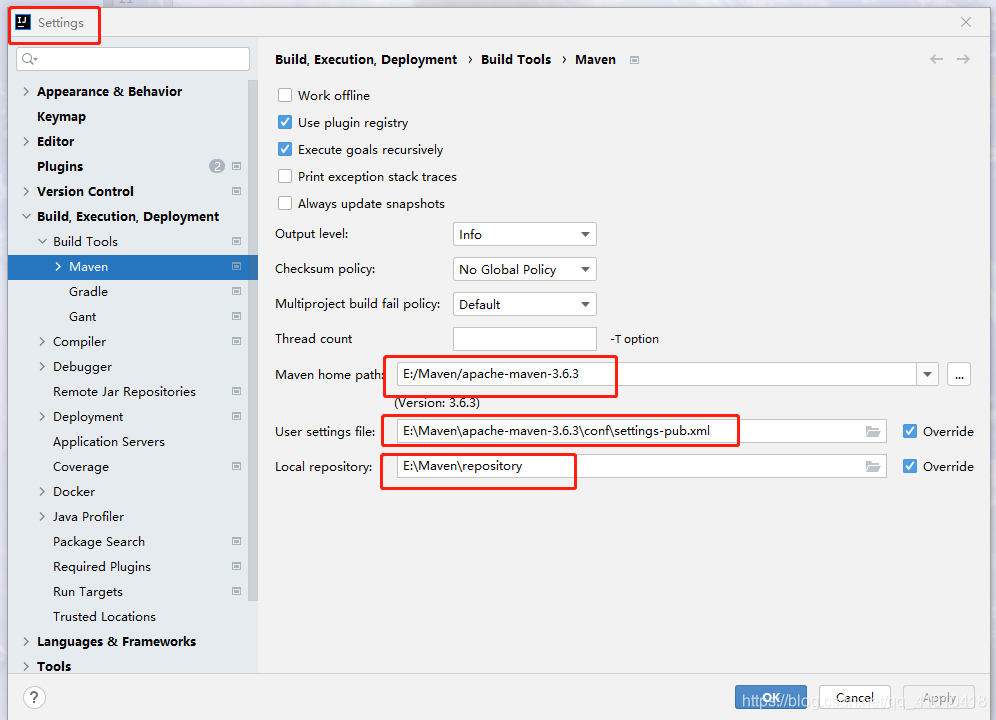Image resolution: width=996 pixels, height=720 pixels.
Task: Expand the Maven sub-settings chevron
Action: tap(58, 266)
